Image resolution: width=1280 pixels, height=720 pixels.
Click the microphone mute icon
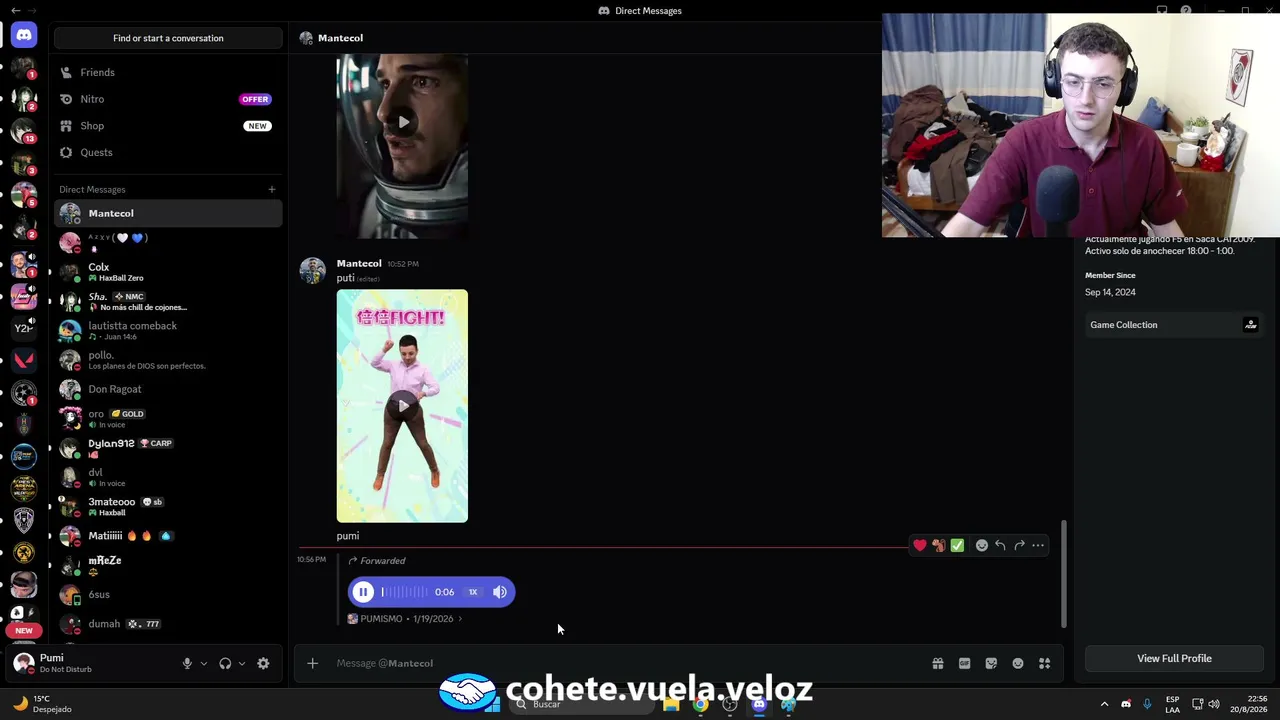[187, 663]
